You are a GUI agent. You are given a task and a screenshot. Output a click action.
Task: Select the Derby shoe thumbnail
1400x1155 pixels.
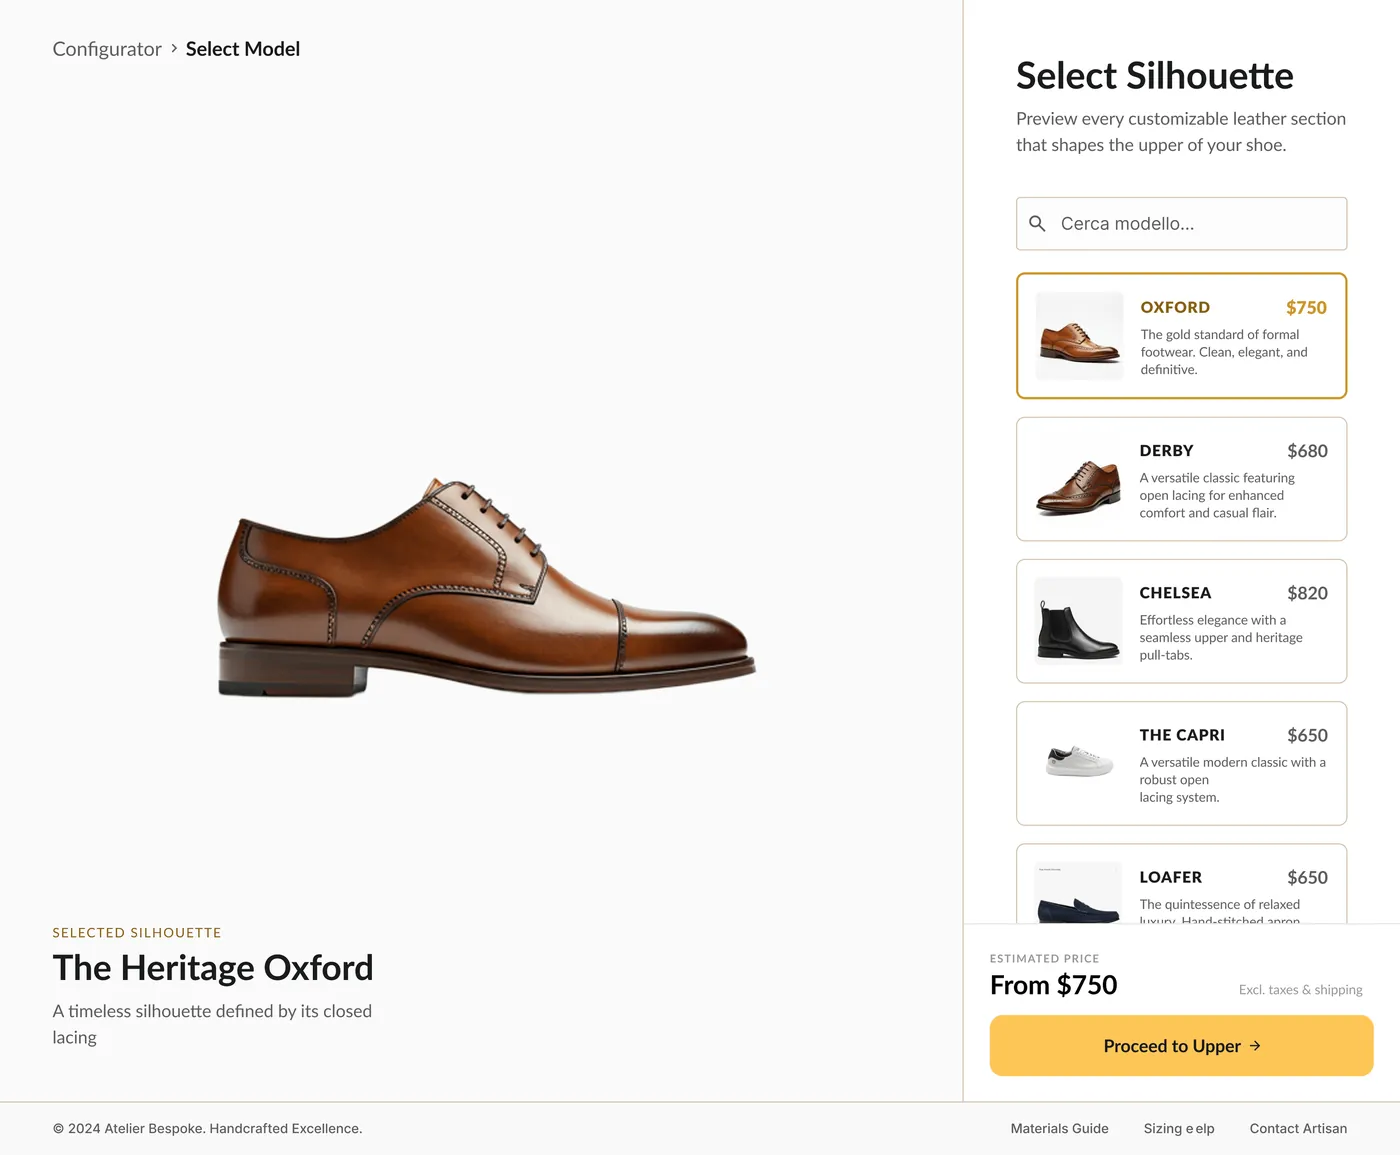coord(1078,479)
